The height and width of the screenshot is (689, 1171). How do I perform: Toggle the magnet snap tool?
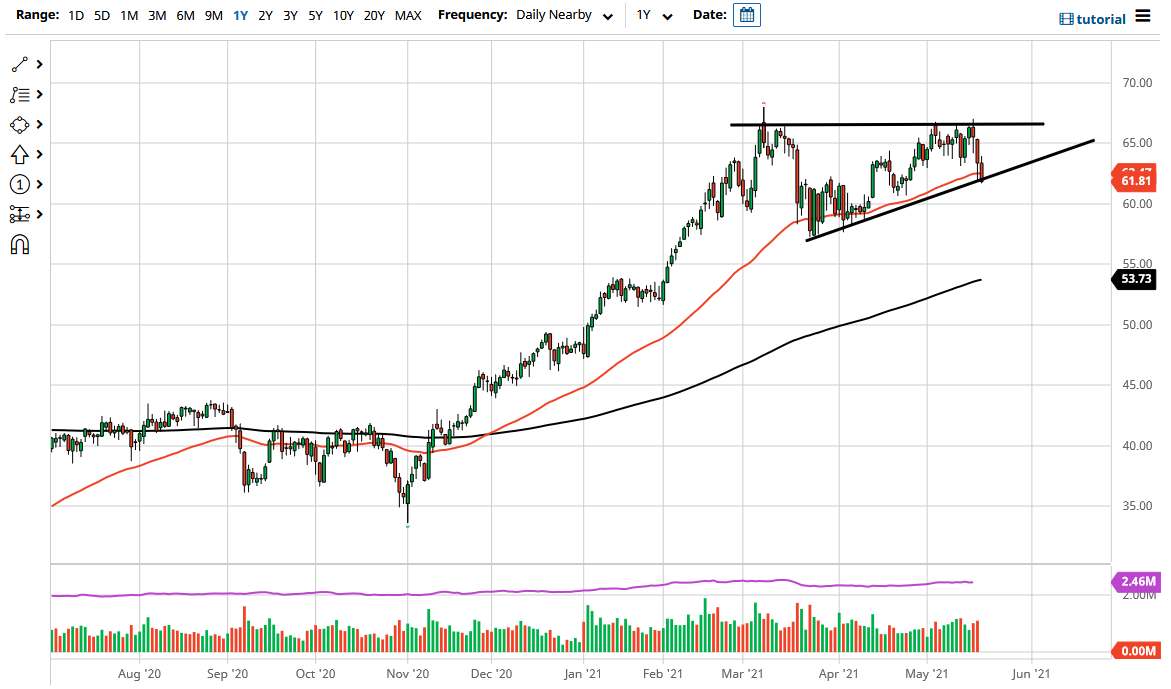[20, 244]
